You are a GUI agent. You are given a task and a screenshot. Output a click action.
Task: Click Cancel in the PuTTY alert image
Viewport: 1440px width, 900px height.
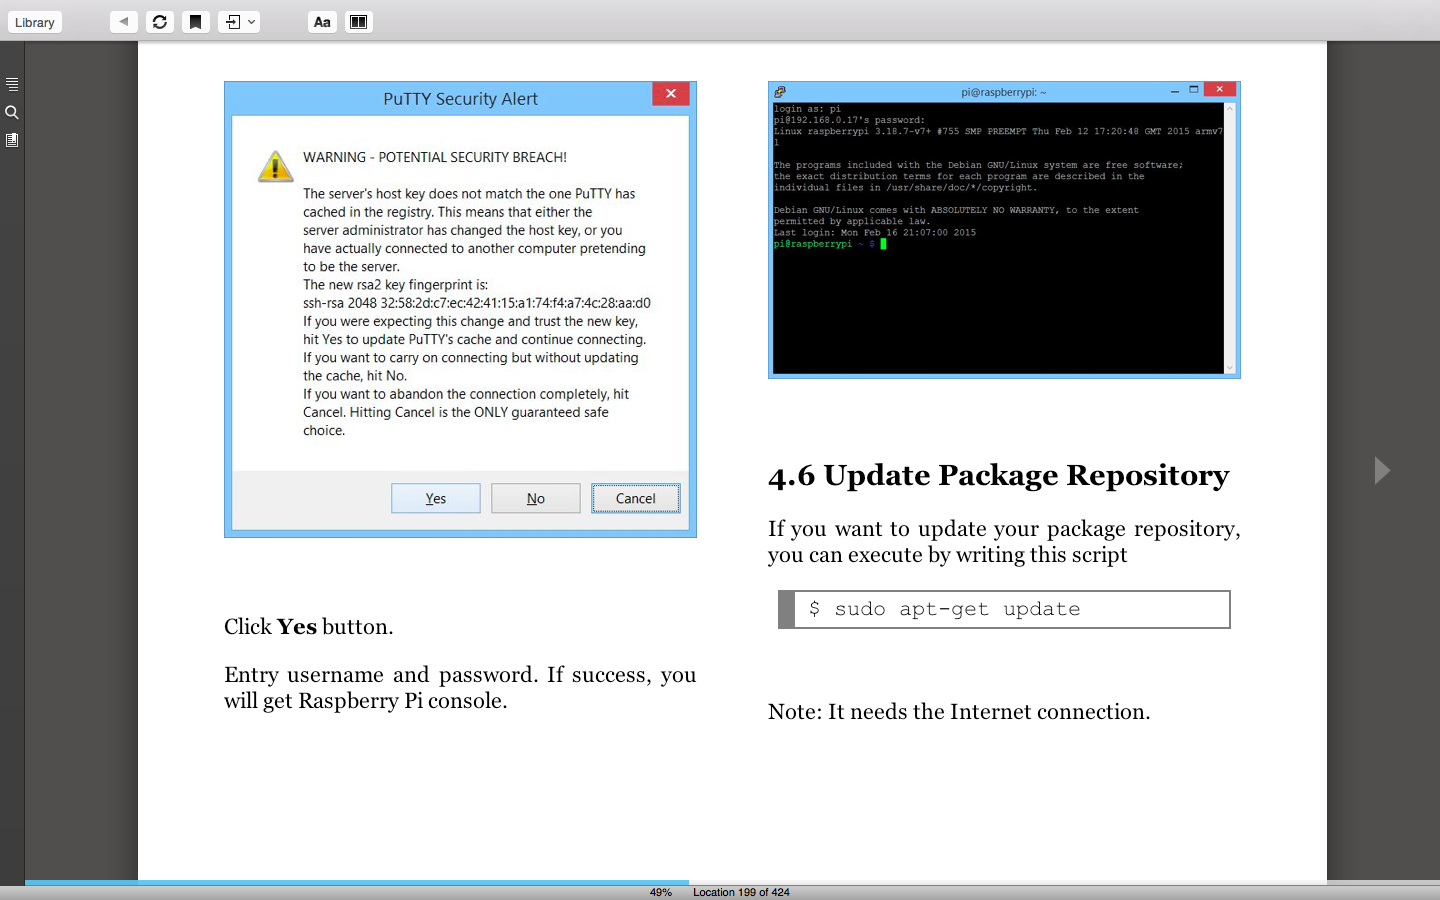pos(636,498)
